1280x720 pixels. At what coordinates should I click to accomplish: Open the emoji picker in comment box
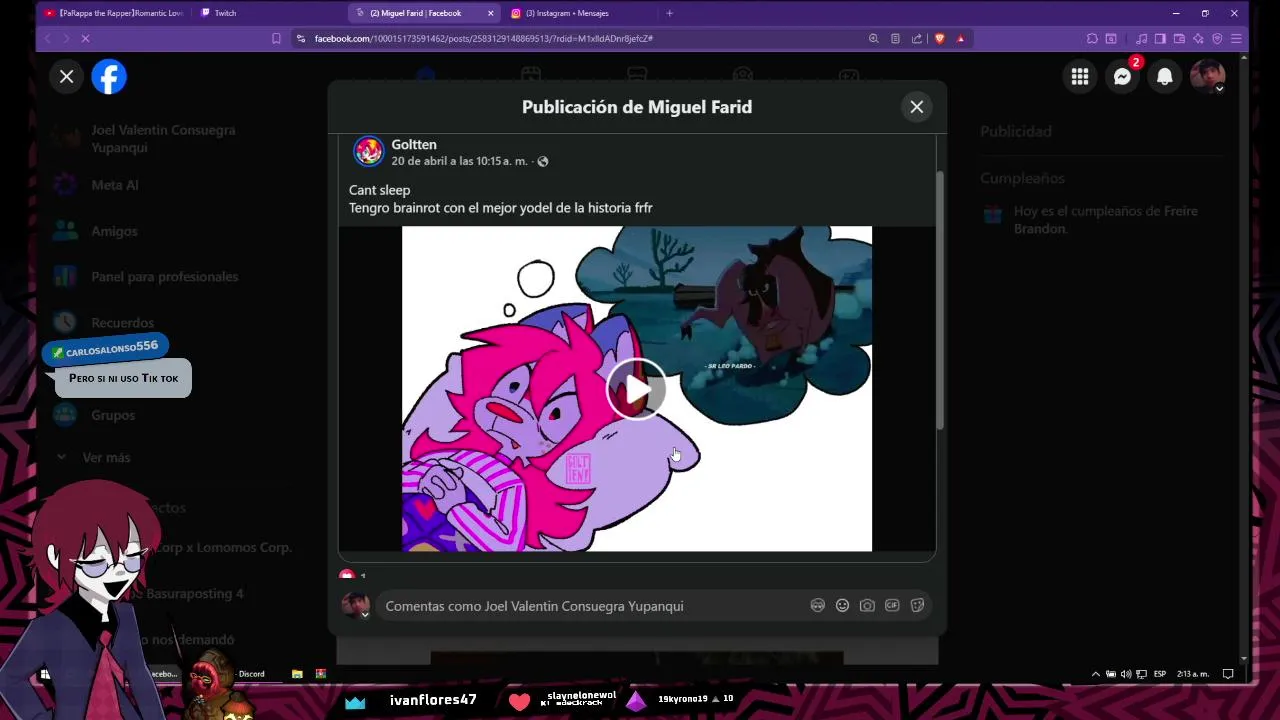(842, 605)
